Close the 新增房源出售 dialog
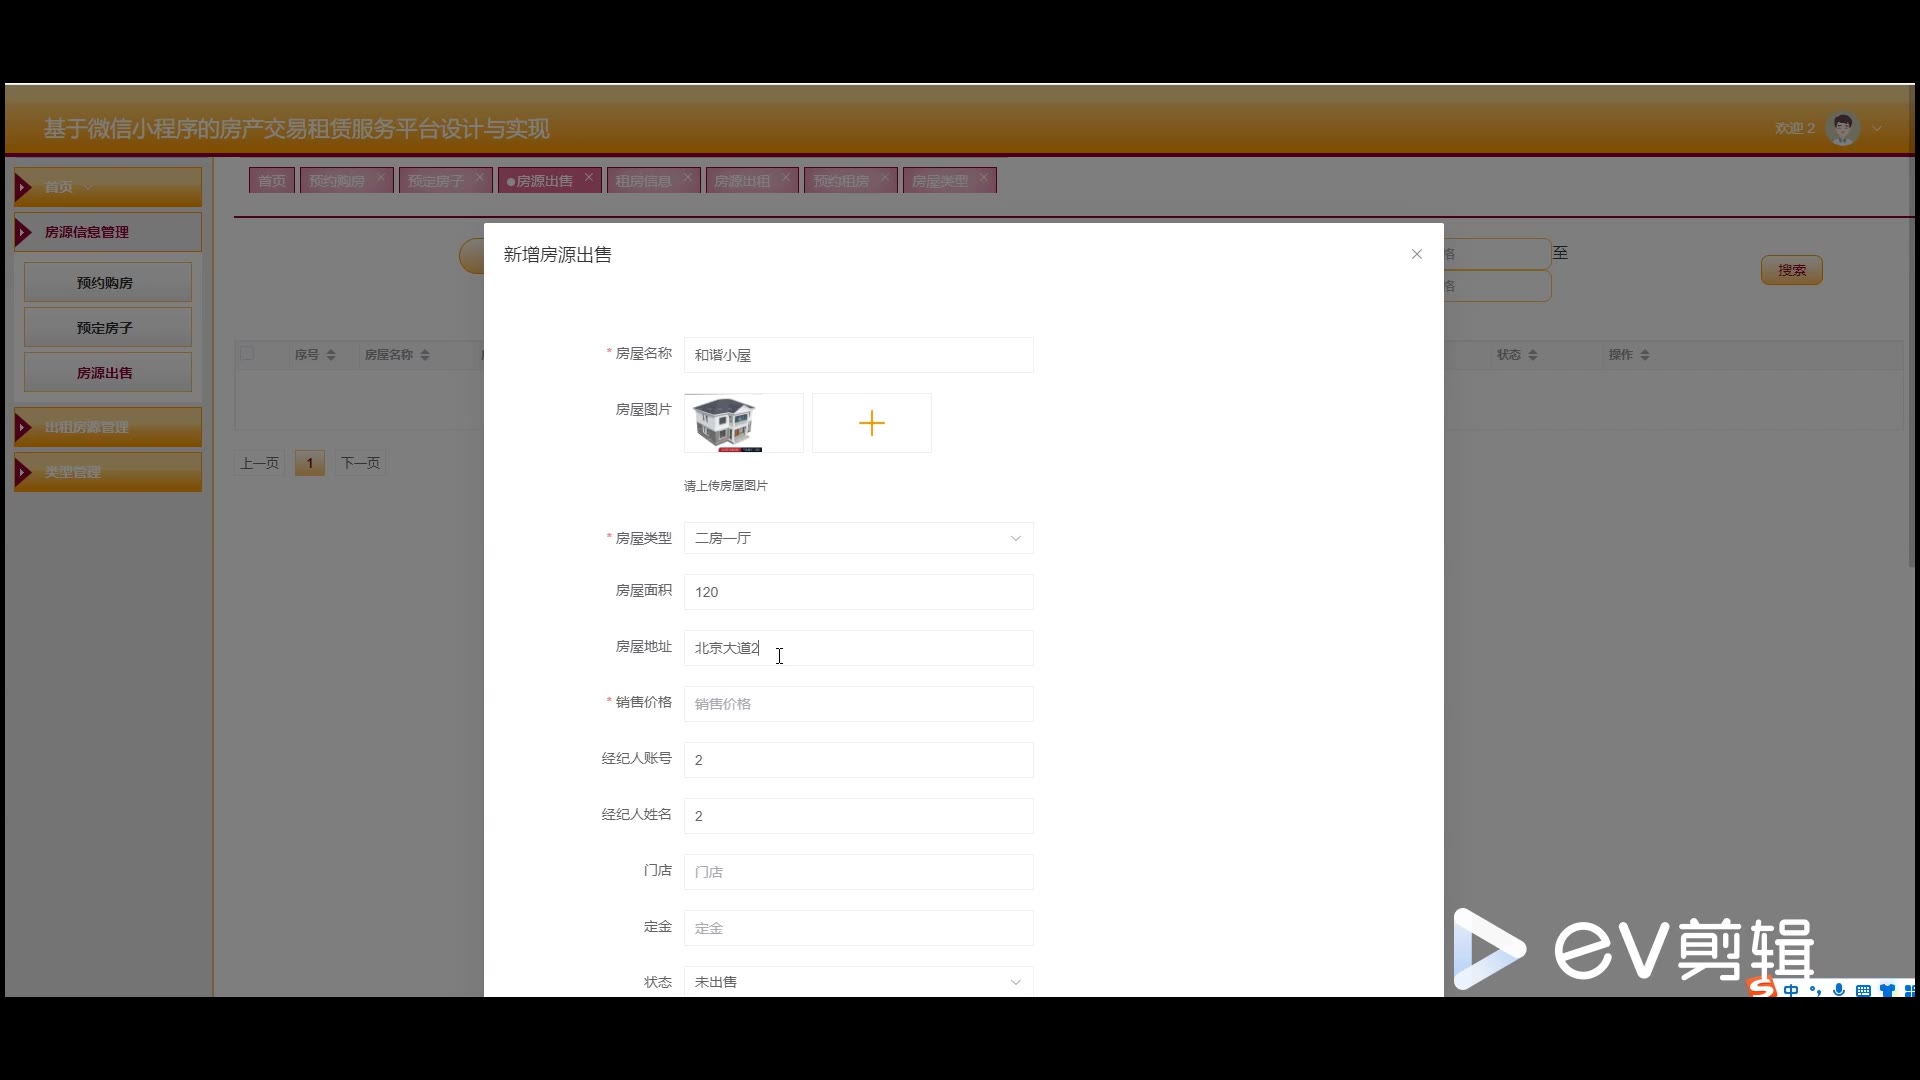Screen dimensions: 1920x1080 click(1416, 254)
